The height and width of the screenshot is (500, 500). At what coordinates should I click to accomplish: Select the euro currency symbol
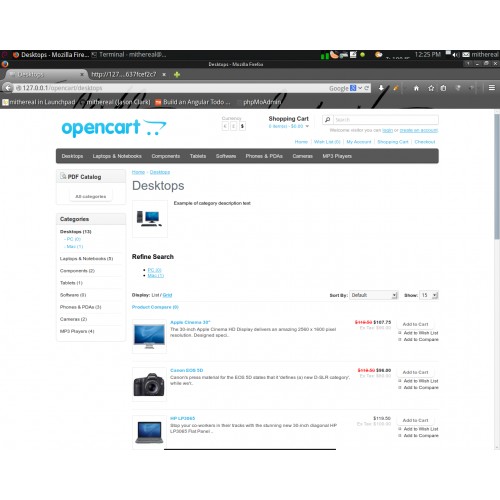tap(225, 126)
